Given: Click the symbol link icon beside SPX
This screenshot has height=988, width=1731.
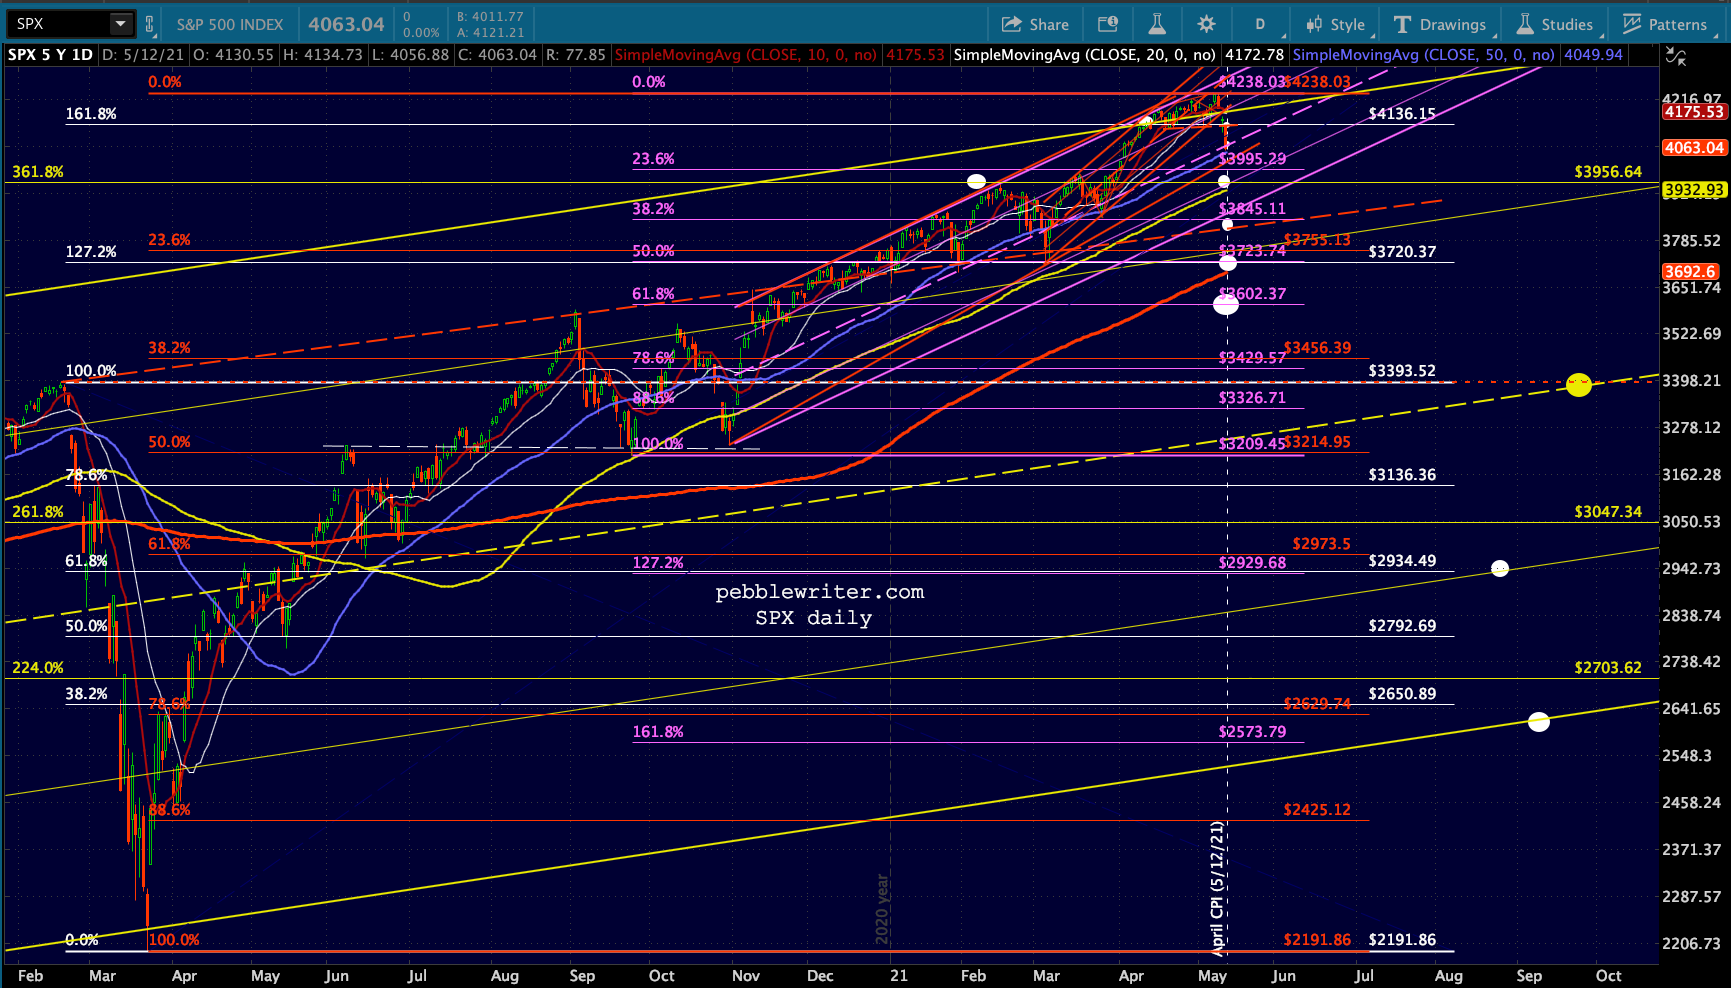Looking at the screenshot, I should tap(150, 24).
